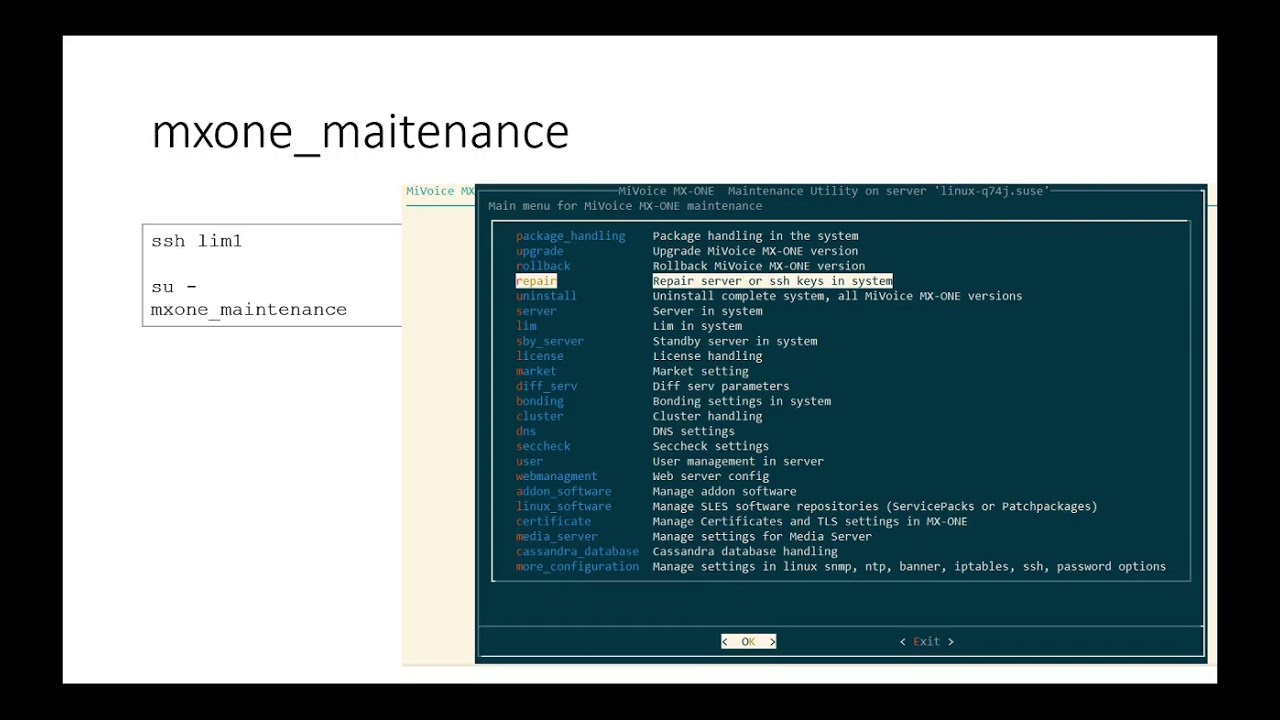Viewport: 1280px width, 720px height.
Task: Open the cluster menu entry
Action: (x=539, y=416)
